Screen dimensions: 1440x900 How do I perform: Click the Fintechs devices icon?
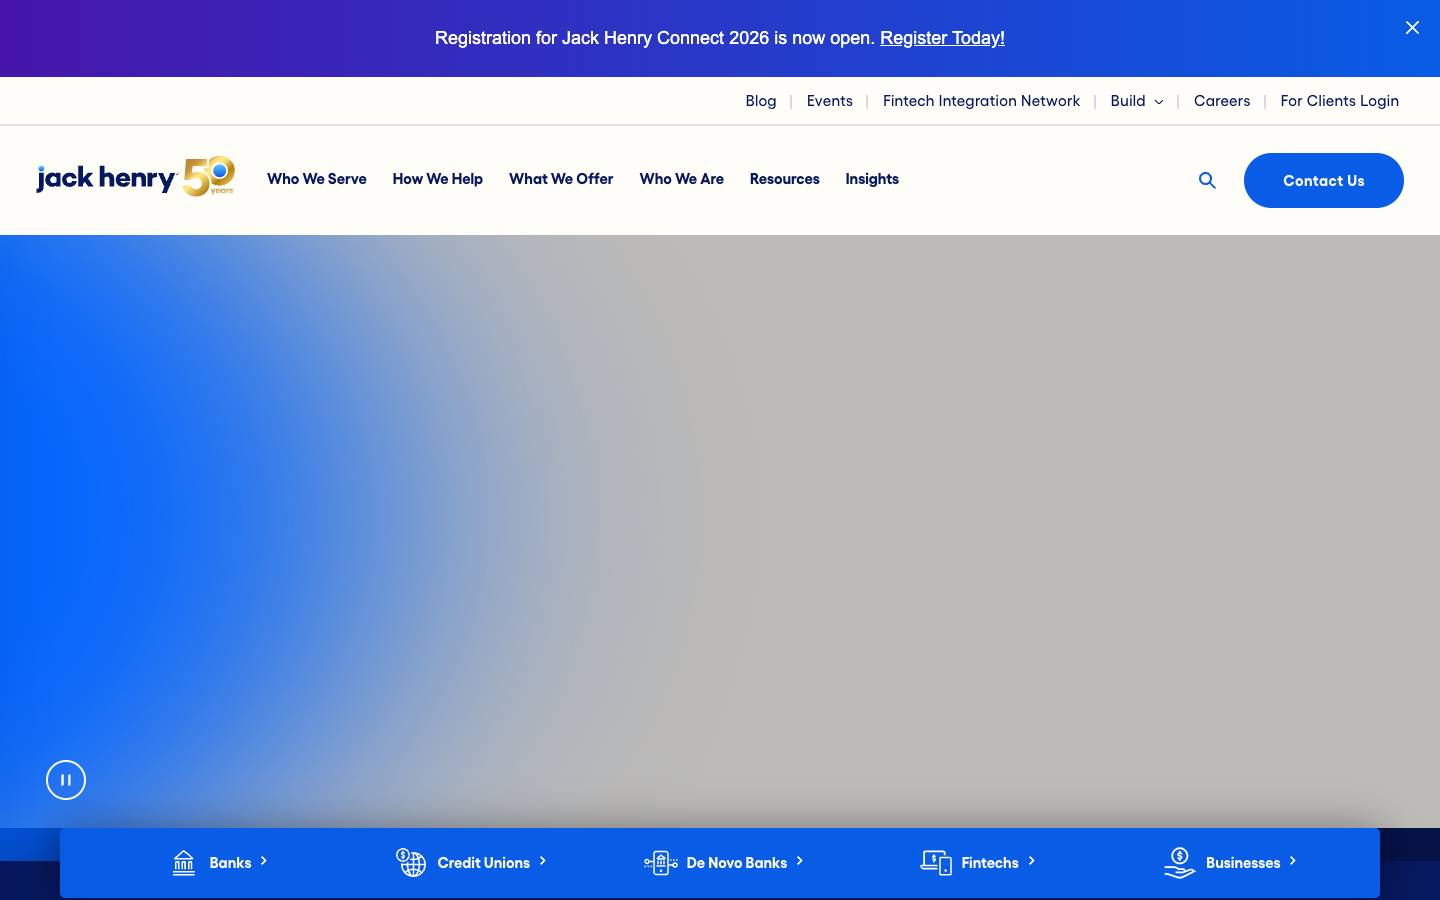pos(936,862)
